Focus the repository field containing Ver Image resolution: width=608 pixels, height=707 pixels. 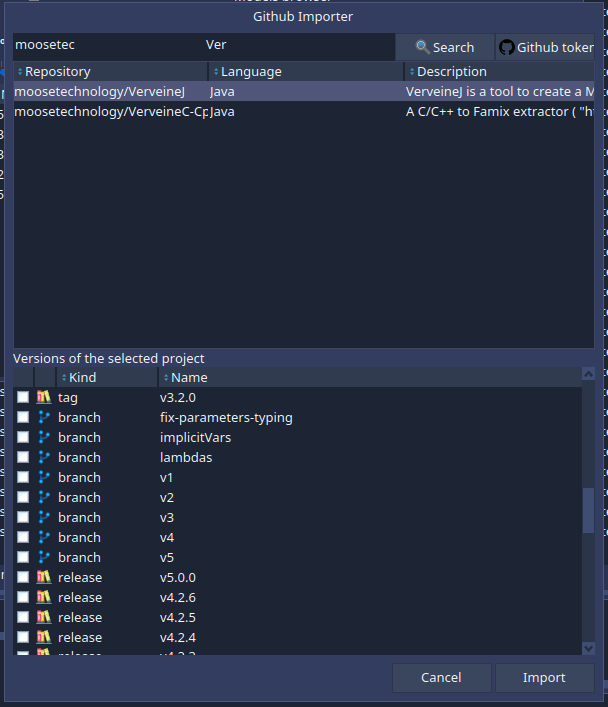299,45
